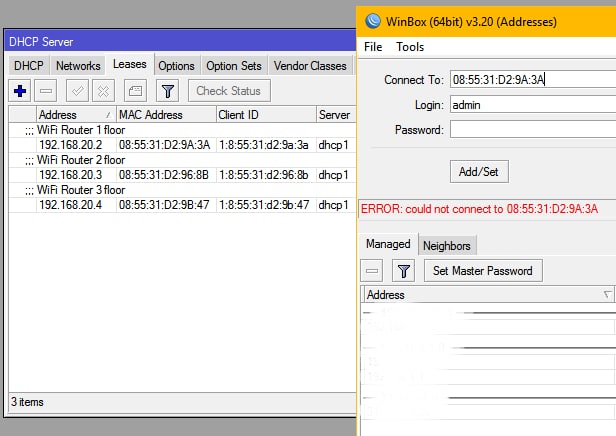The height and width of the screenshot is (436, 616).
Task: Select the Leases tab
Action: coord(130,64)
